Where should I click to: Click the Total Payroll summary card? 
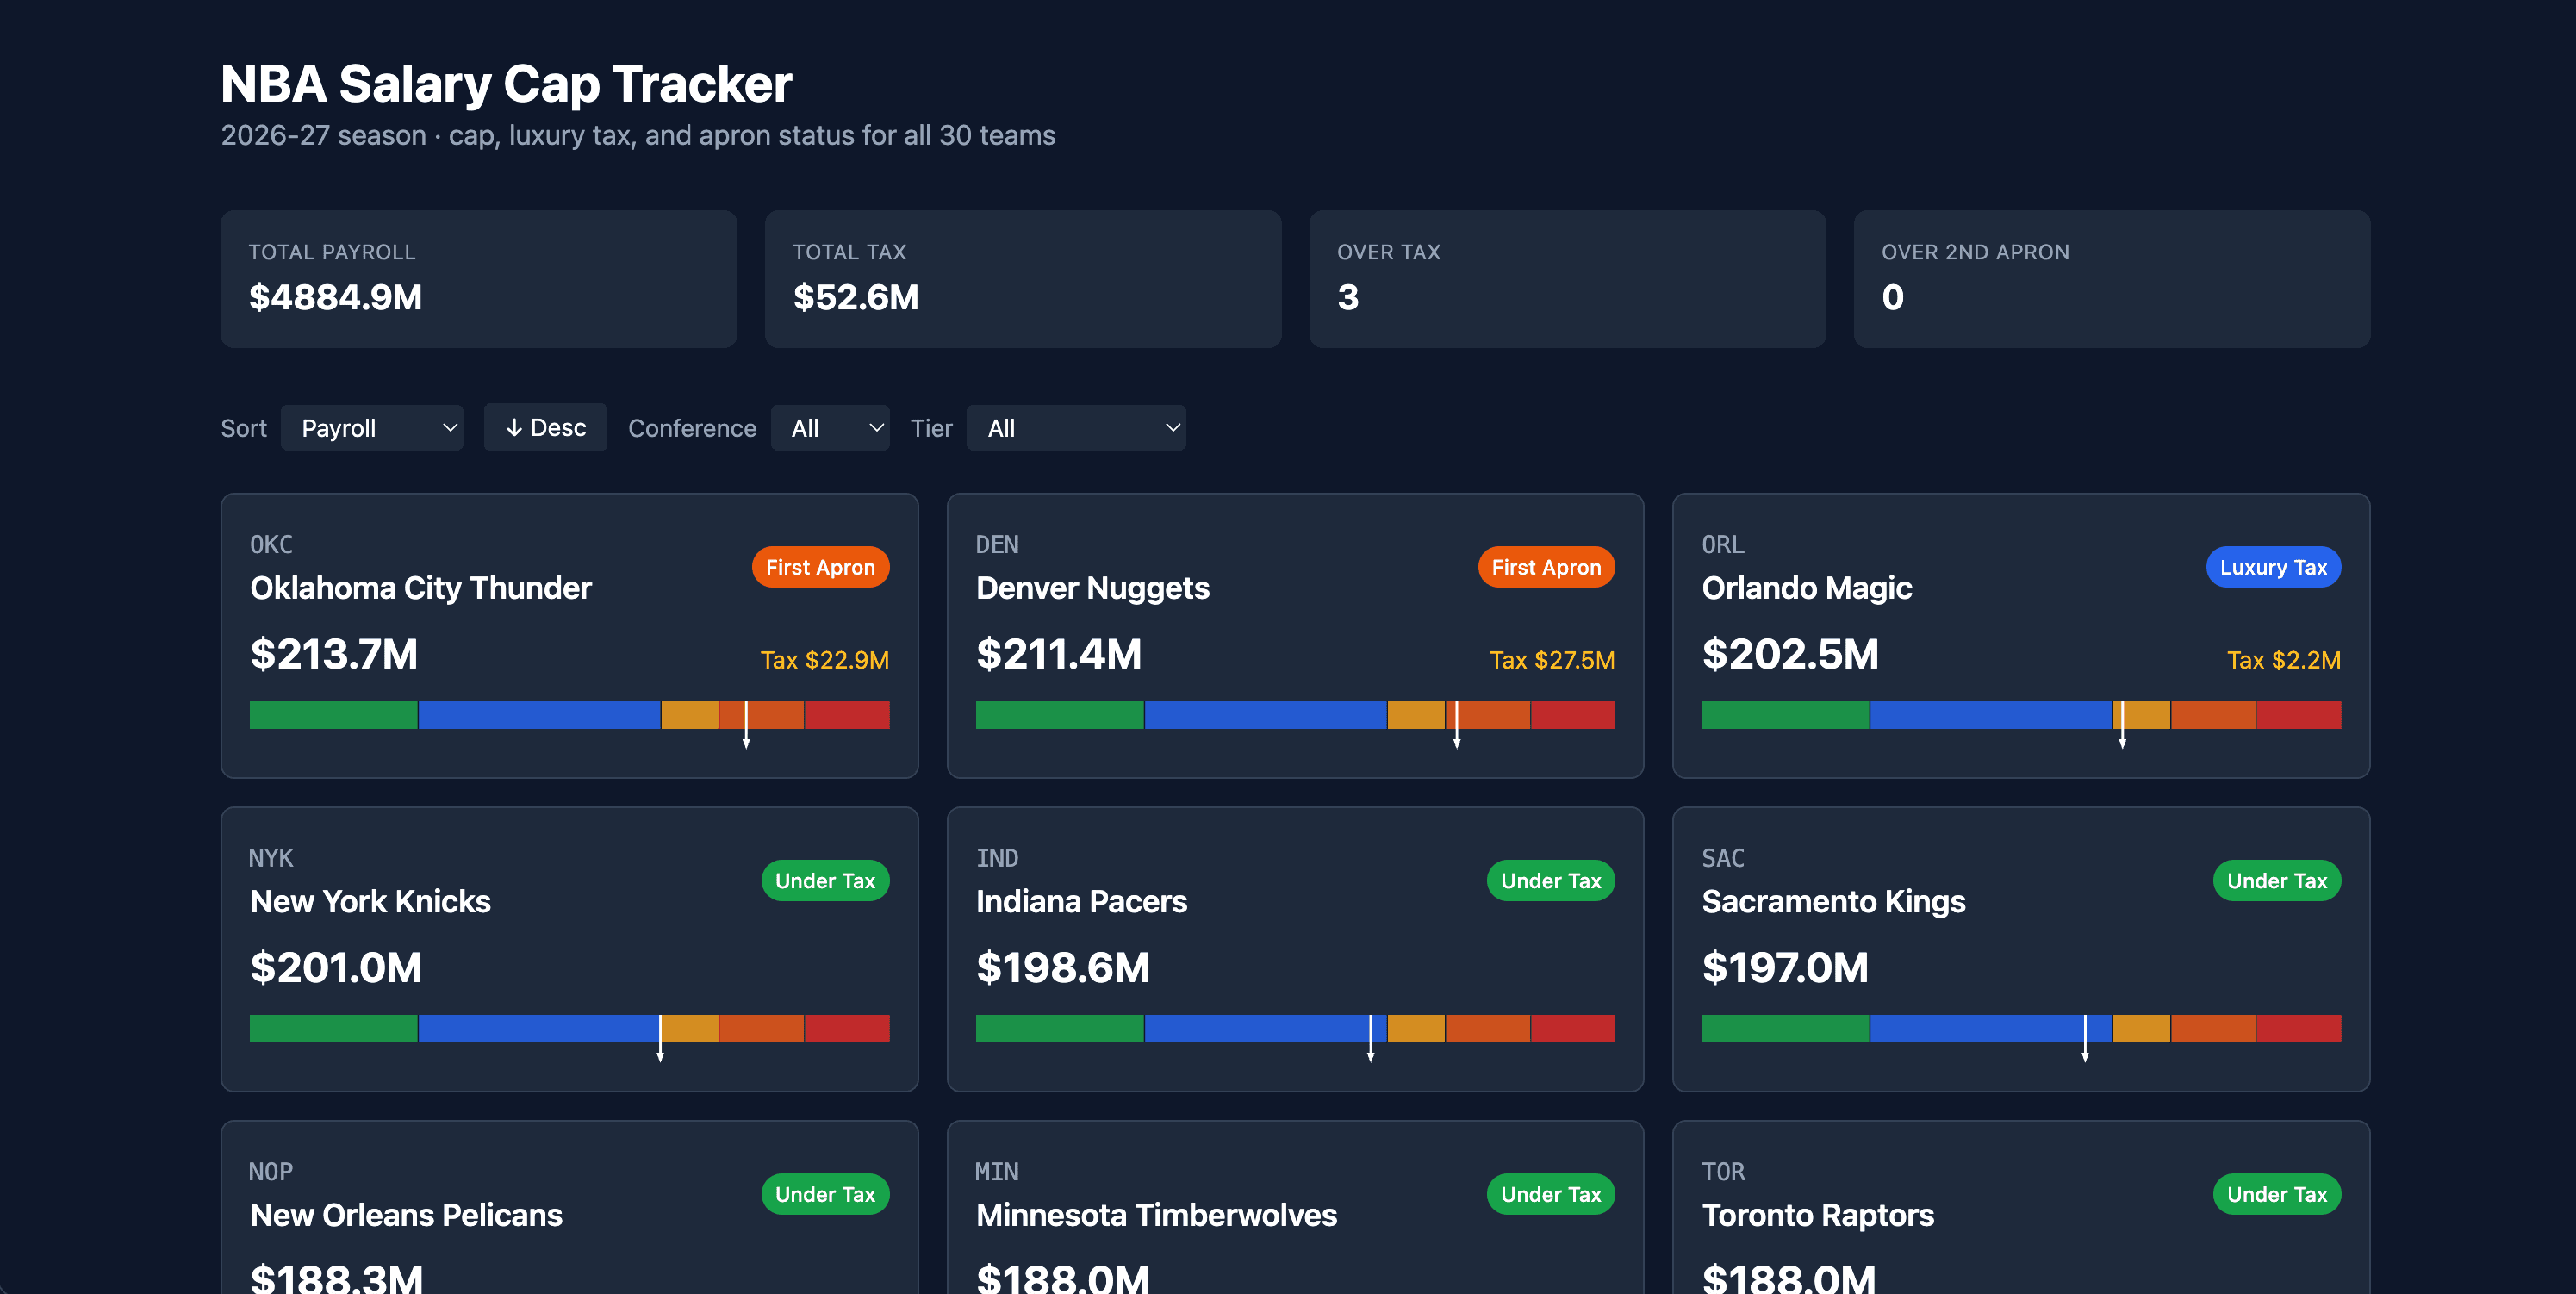pyautogui.click(x=479, y=279)
